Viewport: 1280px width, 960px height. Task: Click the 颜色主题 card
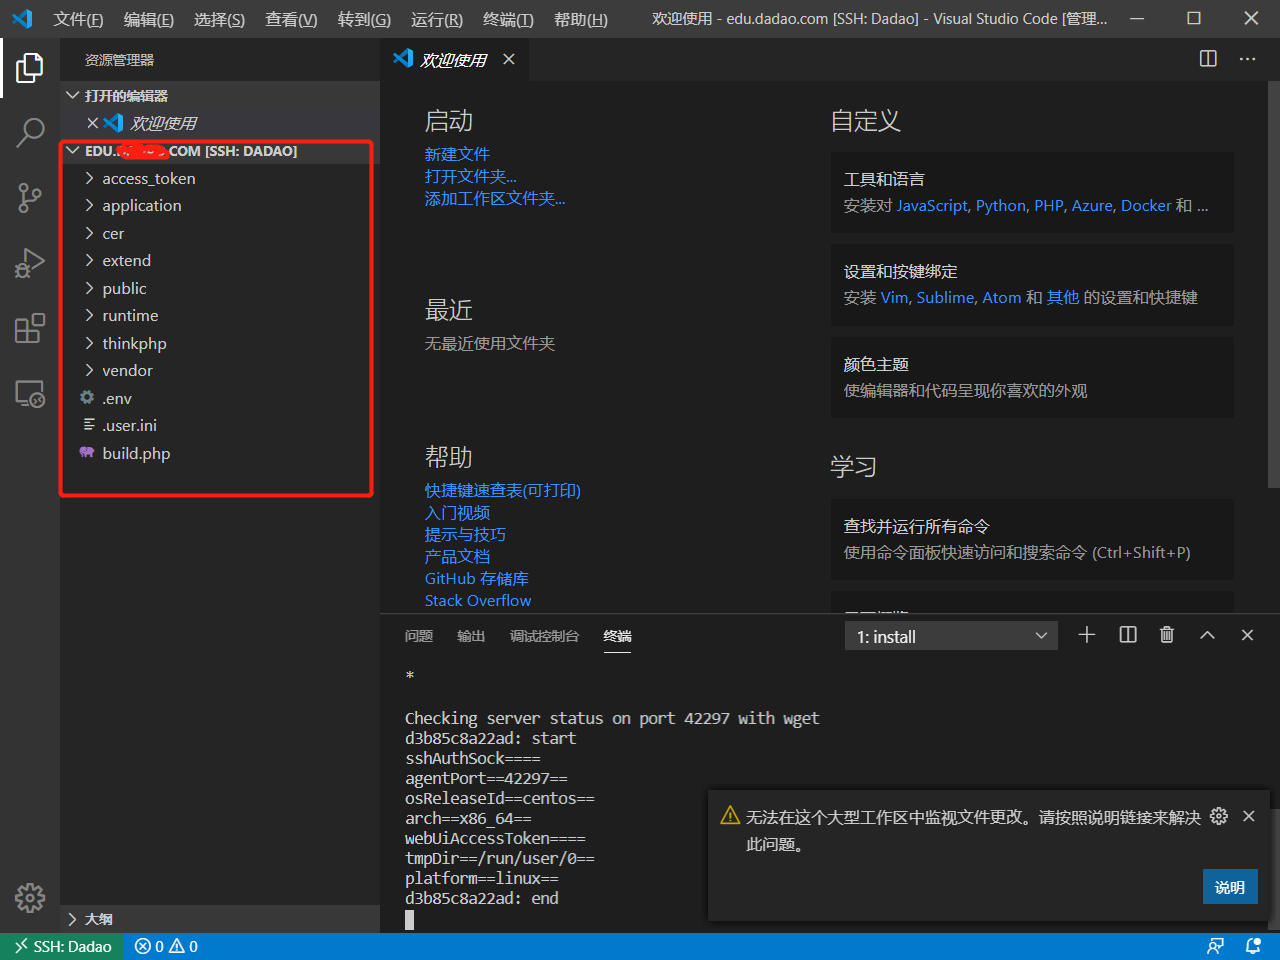coord(1032,377)
